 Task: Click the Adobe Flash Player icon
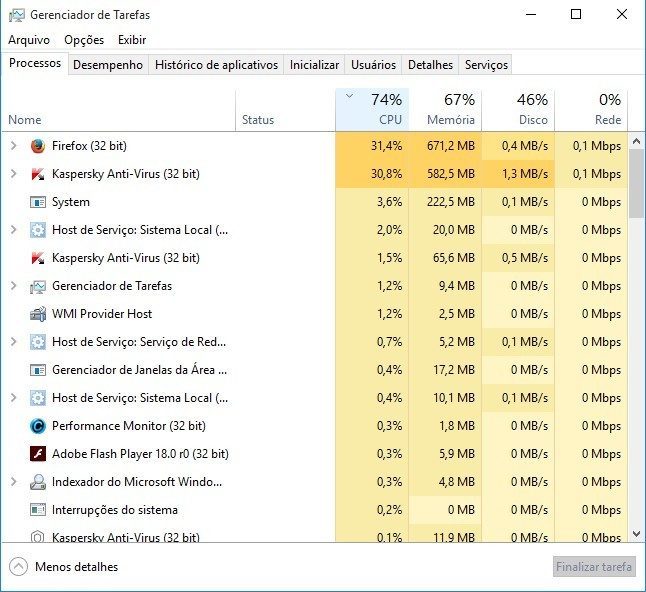38,454
